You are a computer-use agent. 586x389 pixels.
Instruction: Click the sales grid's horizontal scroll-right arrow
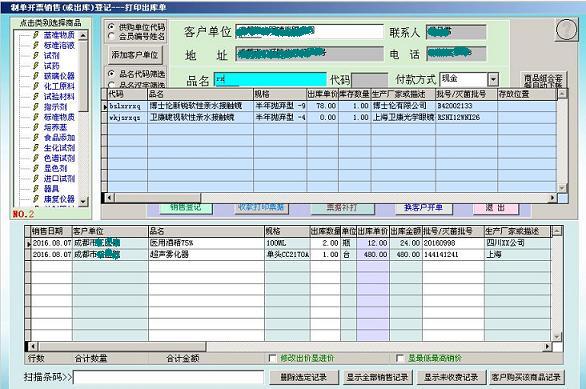548,346
